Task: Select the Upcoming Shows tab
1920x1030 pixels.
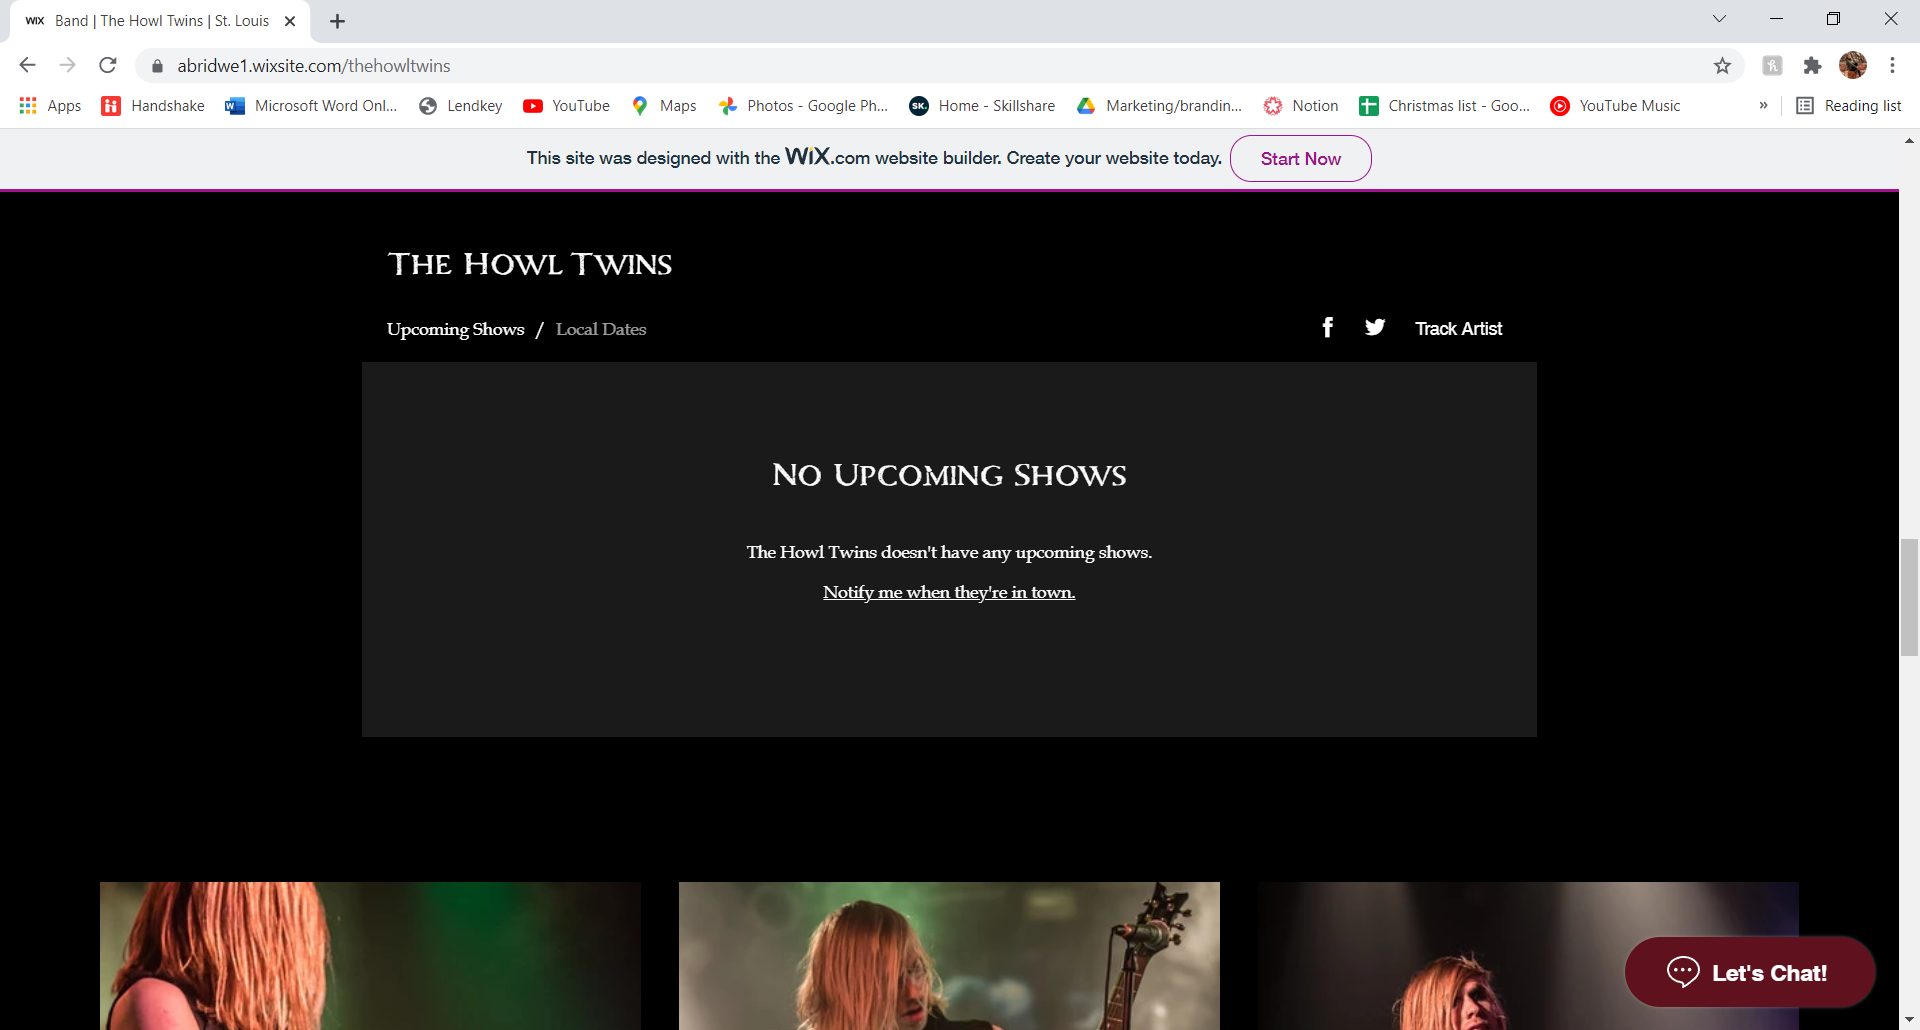Action: (x=455, y=329)
